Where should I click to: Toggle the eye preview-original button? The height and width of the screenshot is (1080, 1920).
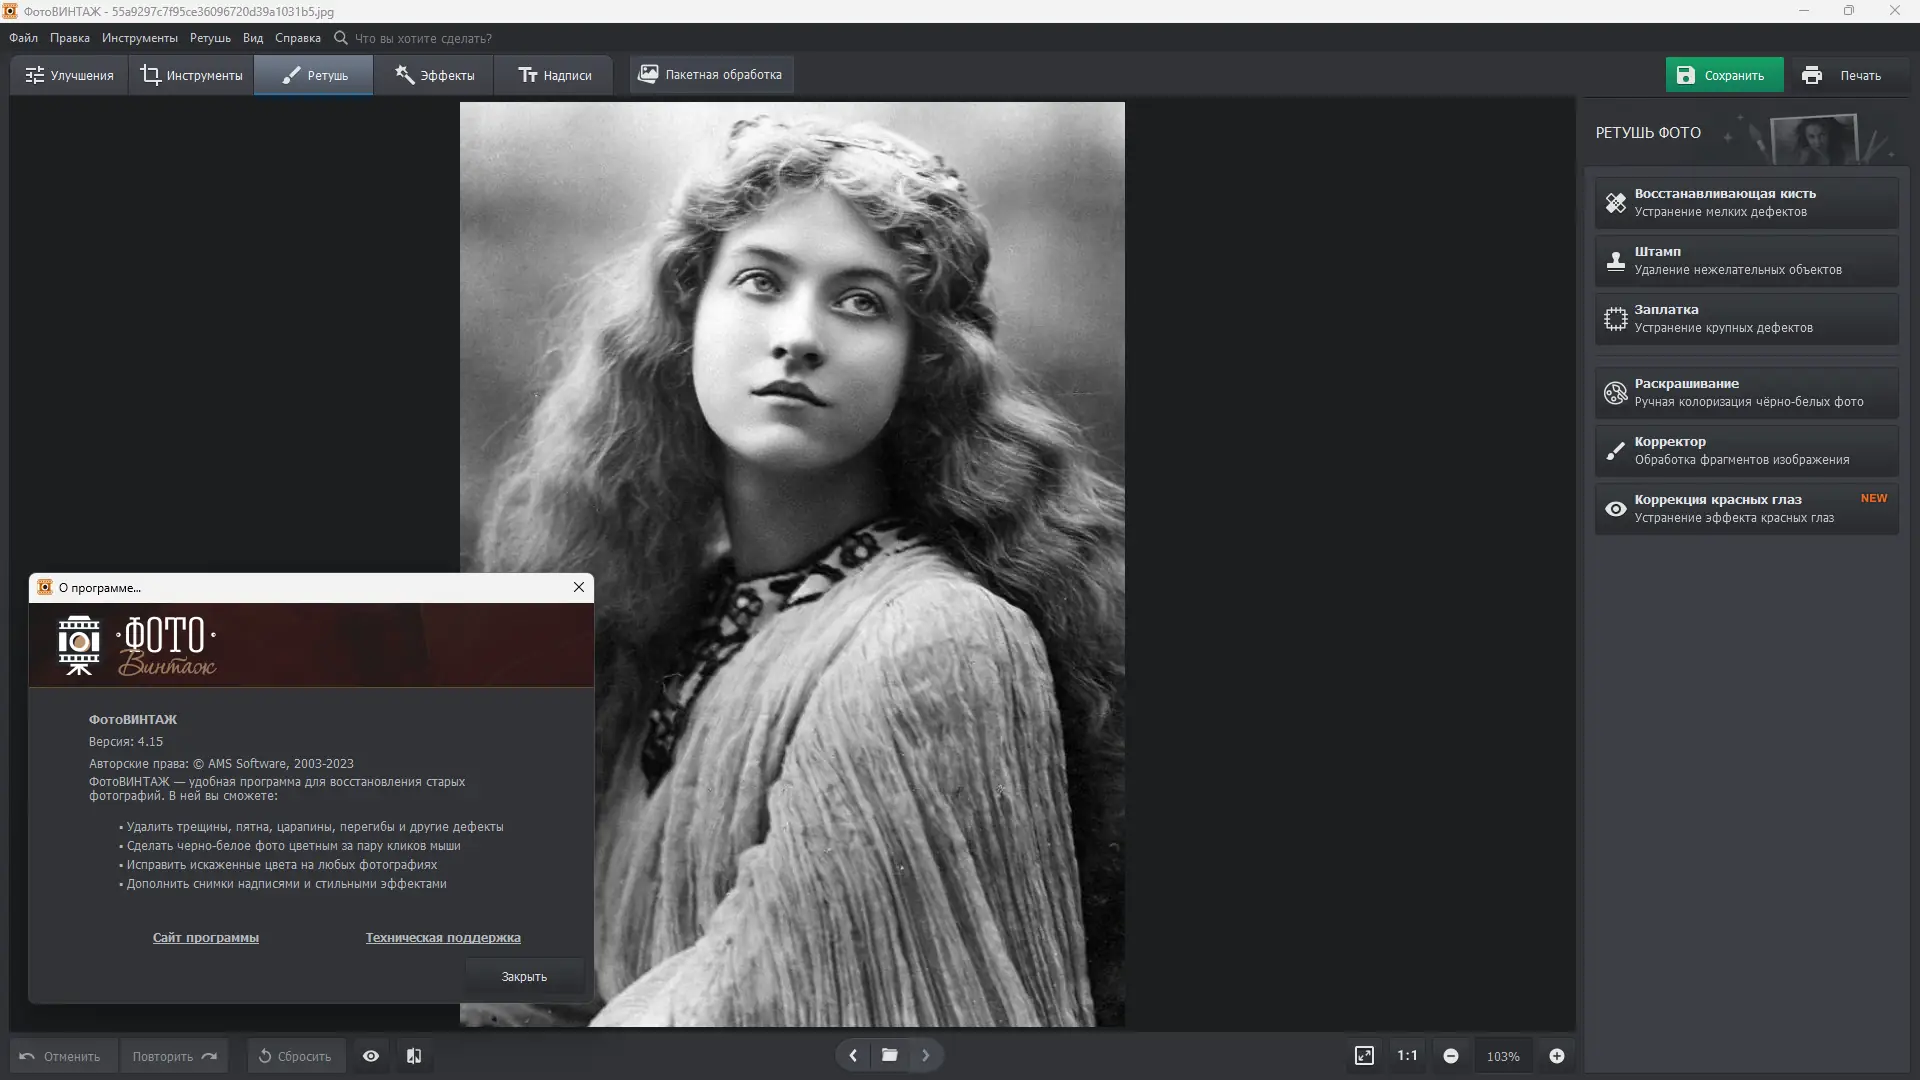[371, 1056]
